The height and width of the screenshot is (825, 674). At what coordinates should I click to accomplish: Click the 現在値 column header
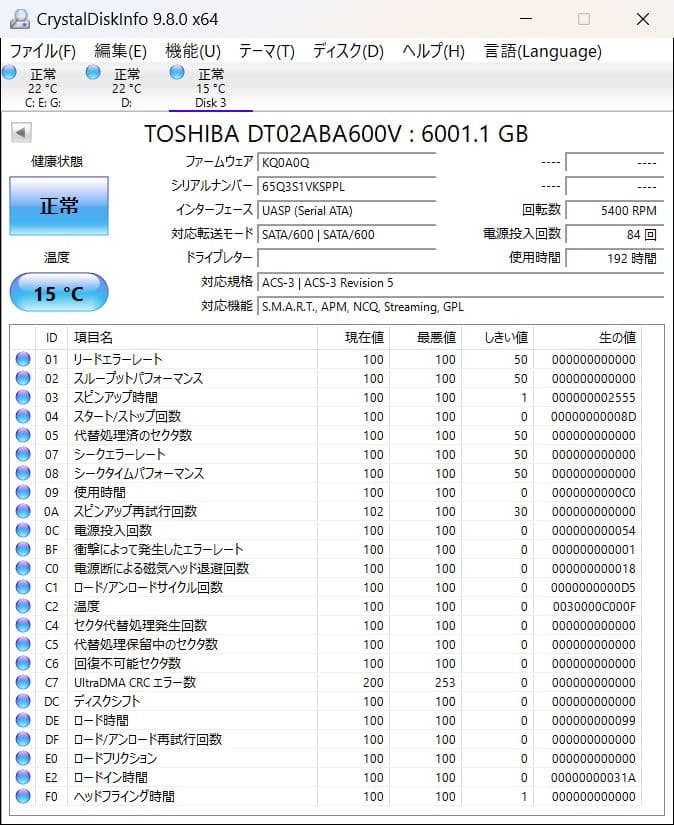[354, 337]
